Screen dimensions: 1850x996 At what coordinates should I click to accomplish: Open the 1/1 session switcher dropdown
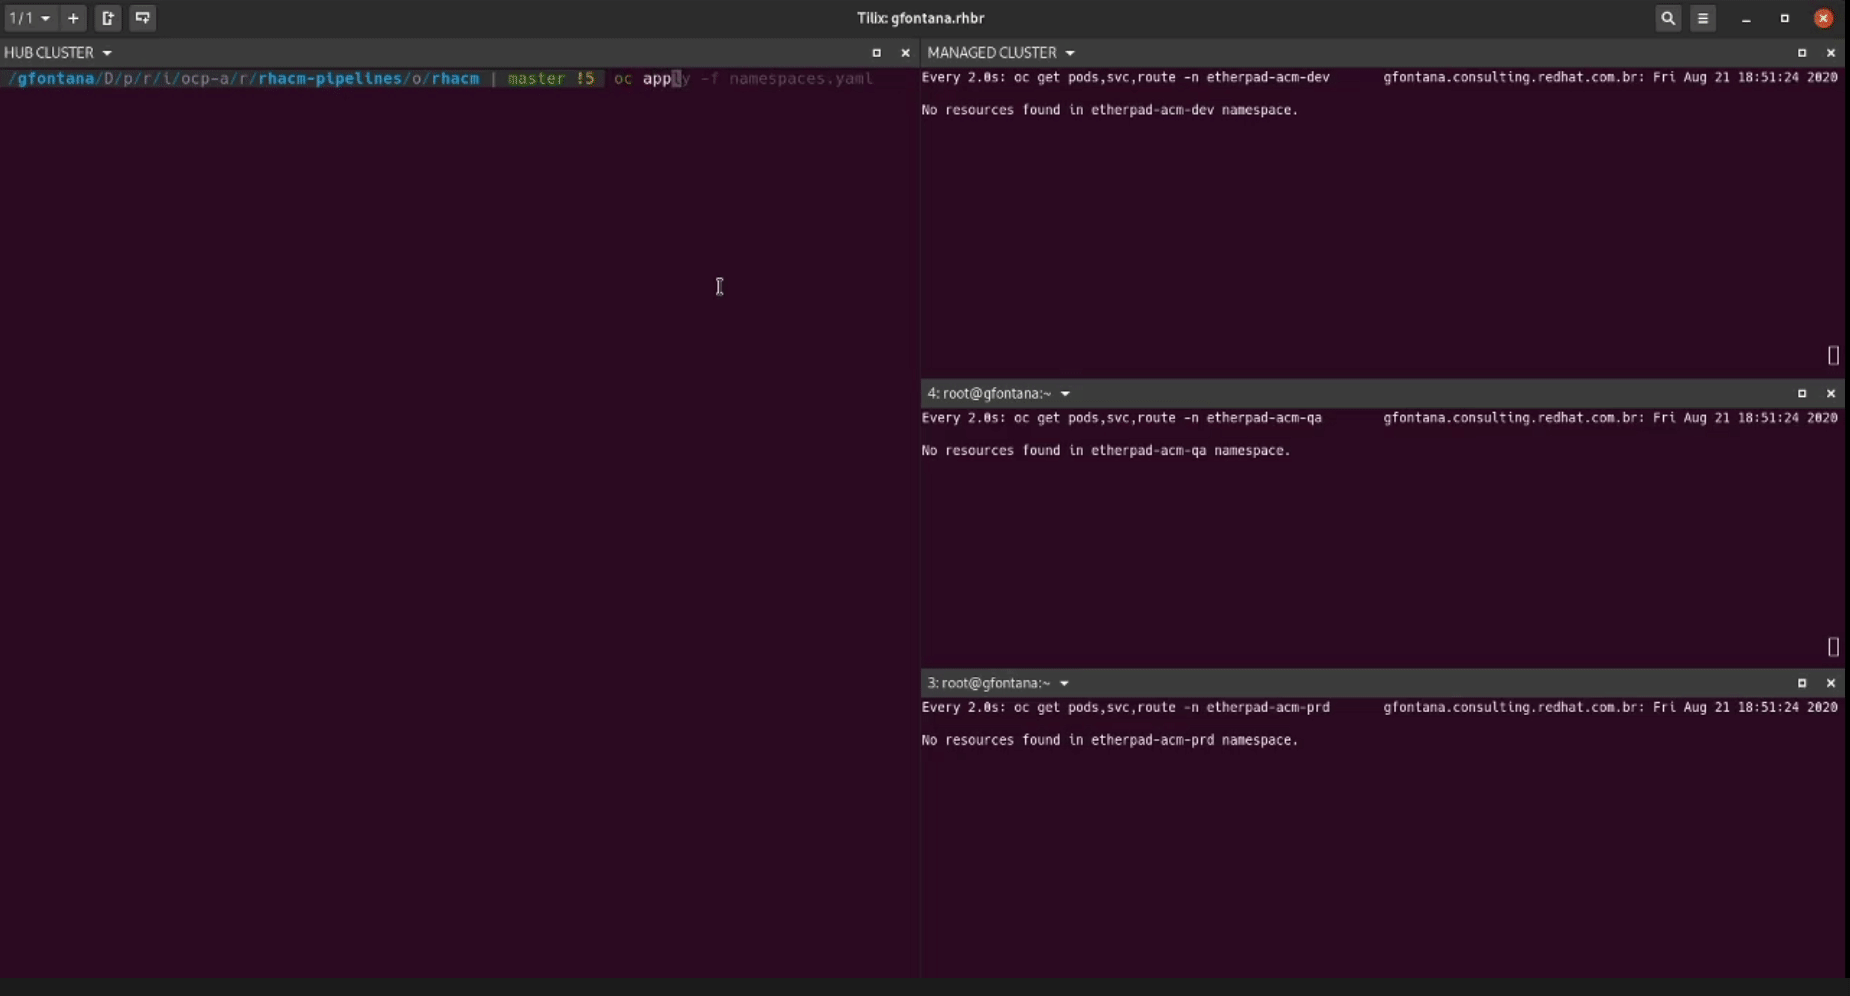pos(30,18)
